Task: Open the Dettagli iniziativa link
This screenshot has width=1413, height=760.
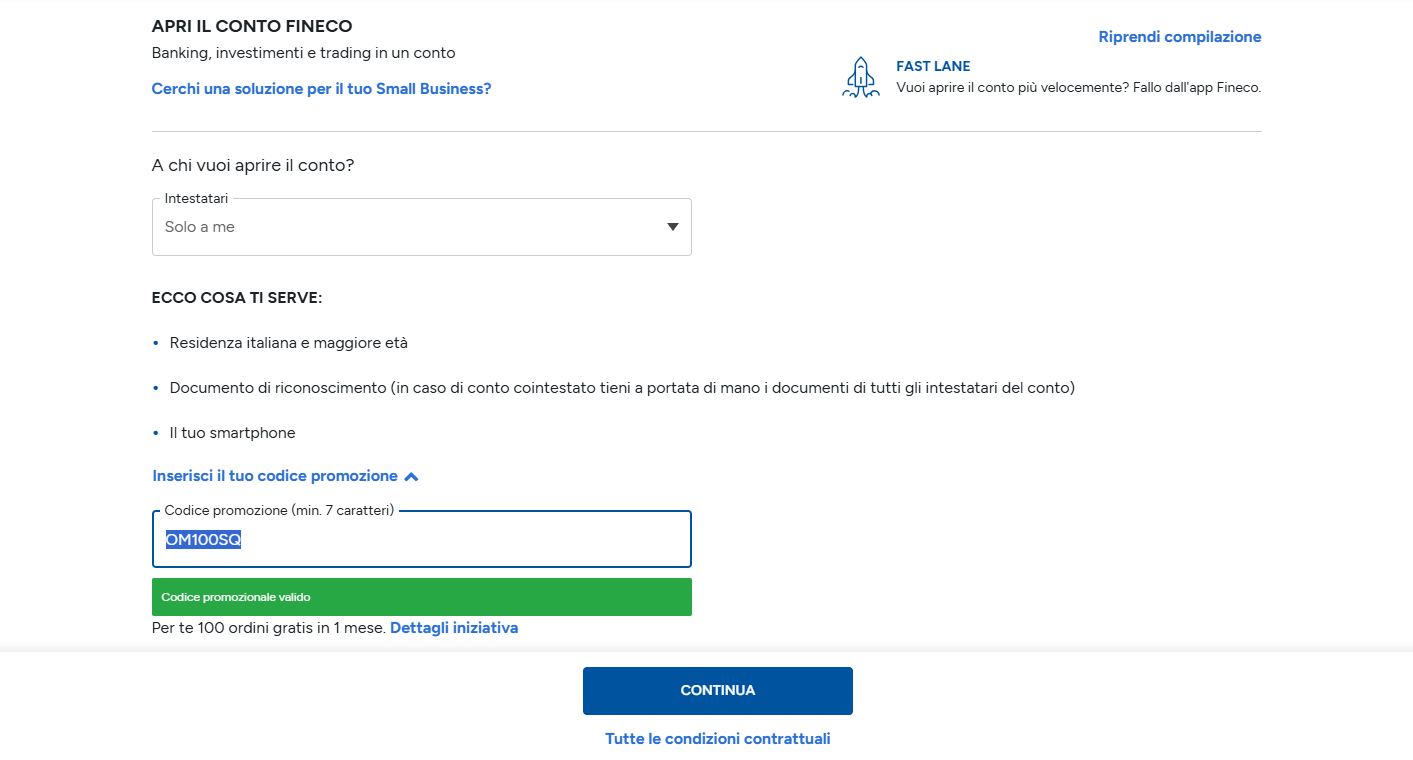Action: pos(454,628)
